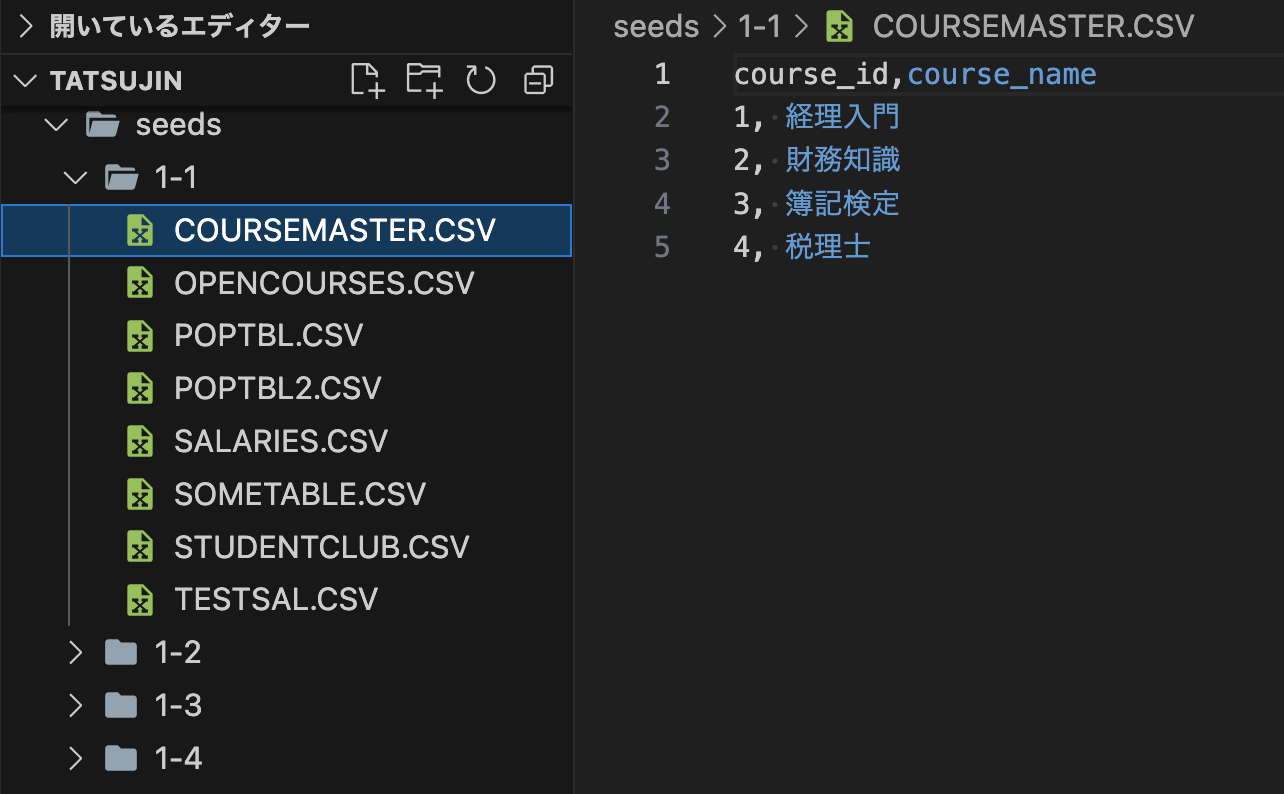The height and width of the screenshot is (794, 1284).
Task: Collapse the seeds folder
Action: 56,124
